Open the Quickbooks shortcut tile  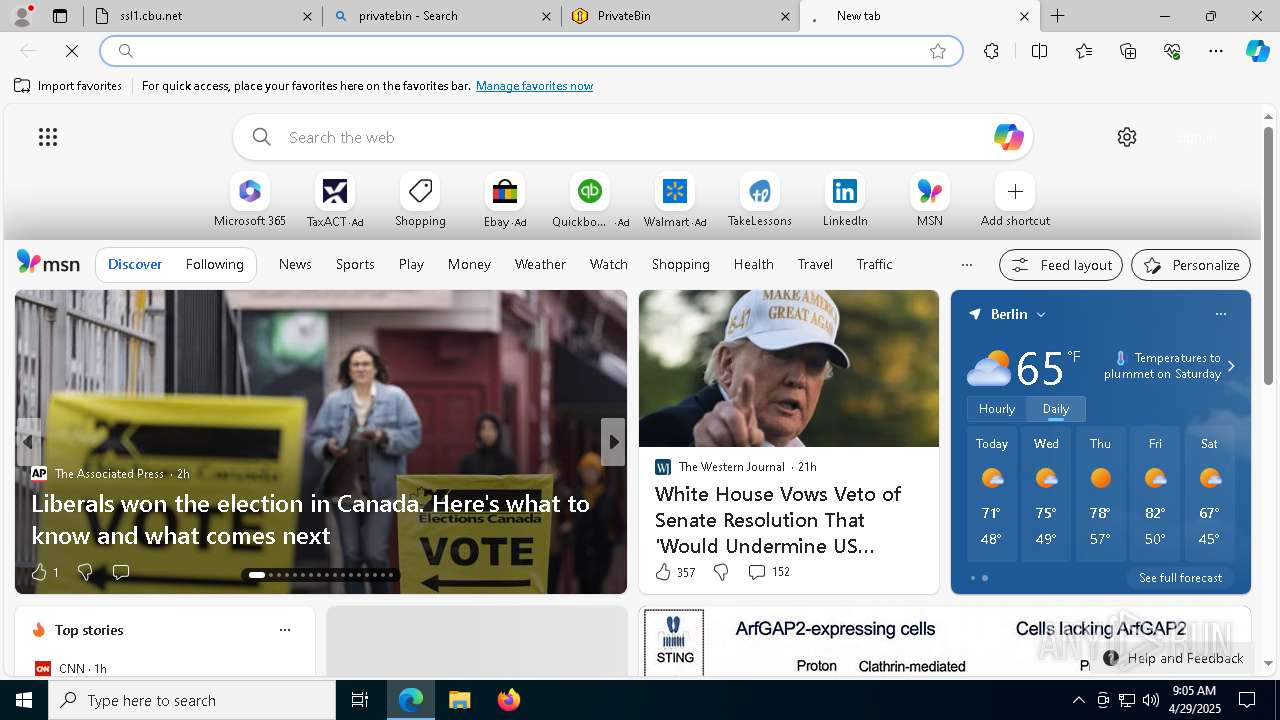(x=590, y=200)
